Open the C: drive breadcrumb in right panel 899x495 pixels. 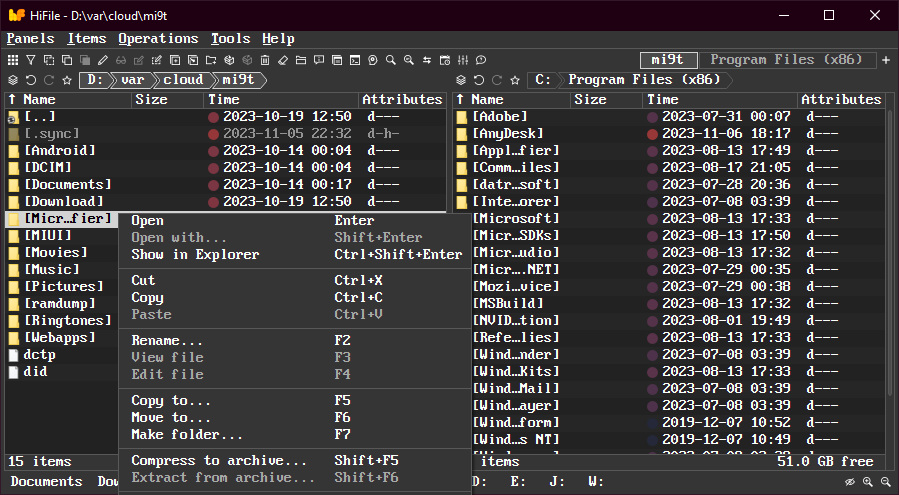(543, 80)
